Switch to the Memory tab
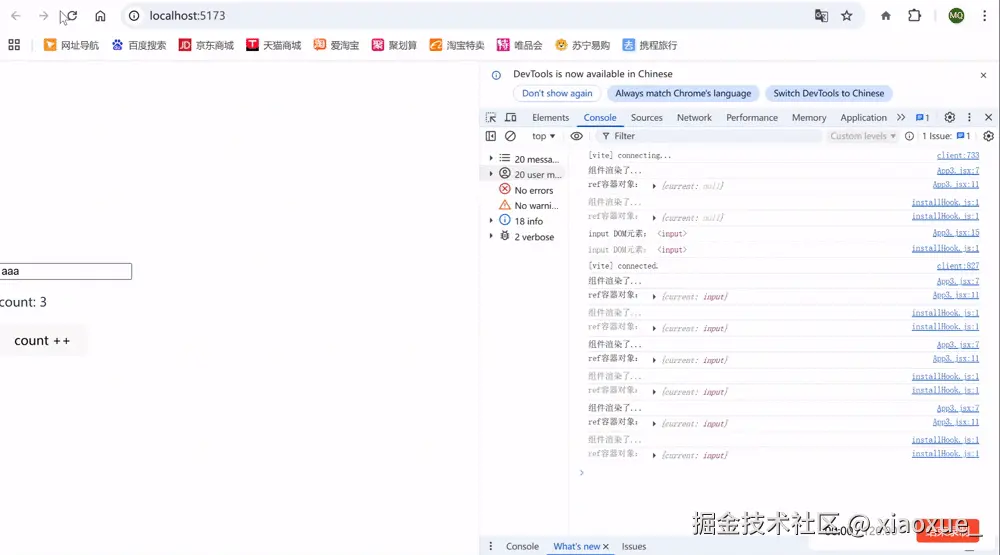Viewport: 1000px width, 555px height. click(x=809, y=117)
